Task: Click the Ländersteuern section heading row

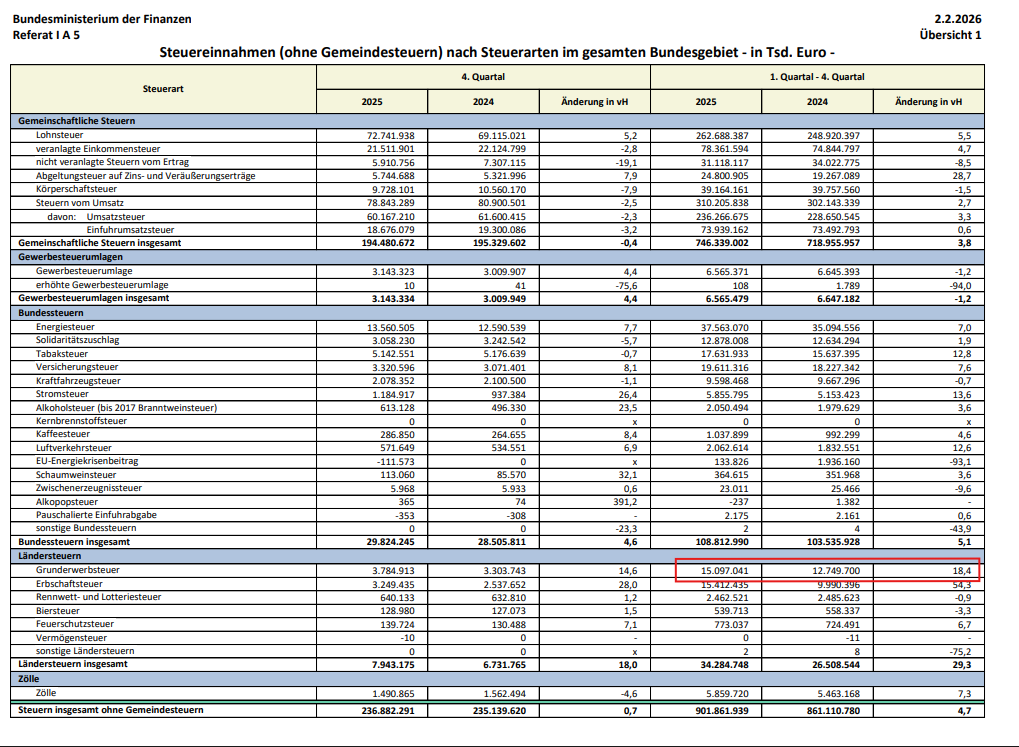Action: (52, 555)
